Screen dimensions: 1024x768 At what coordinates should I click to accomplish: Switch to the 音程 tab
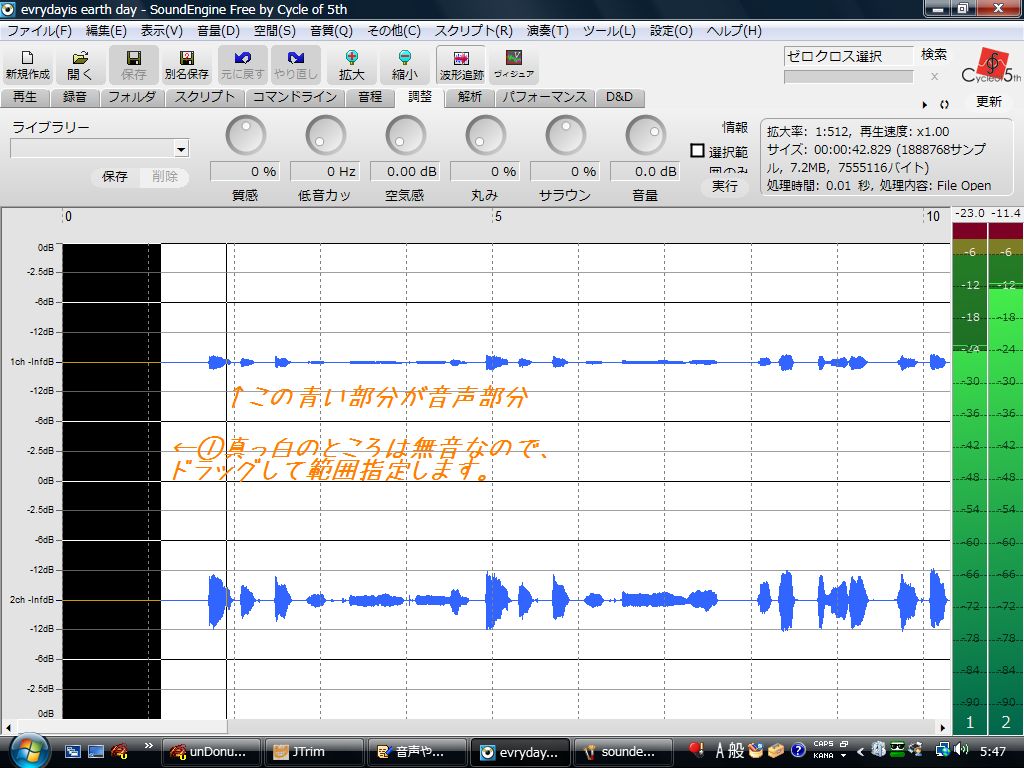tap(370, 97)
